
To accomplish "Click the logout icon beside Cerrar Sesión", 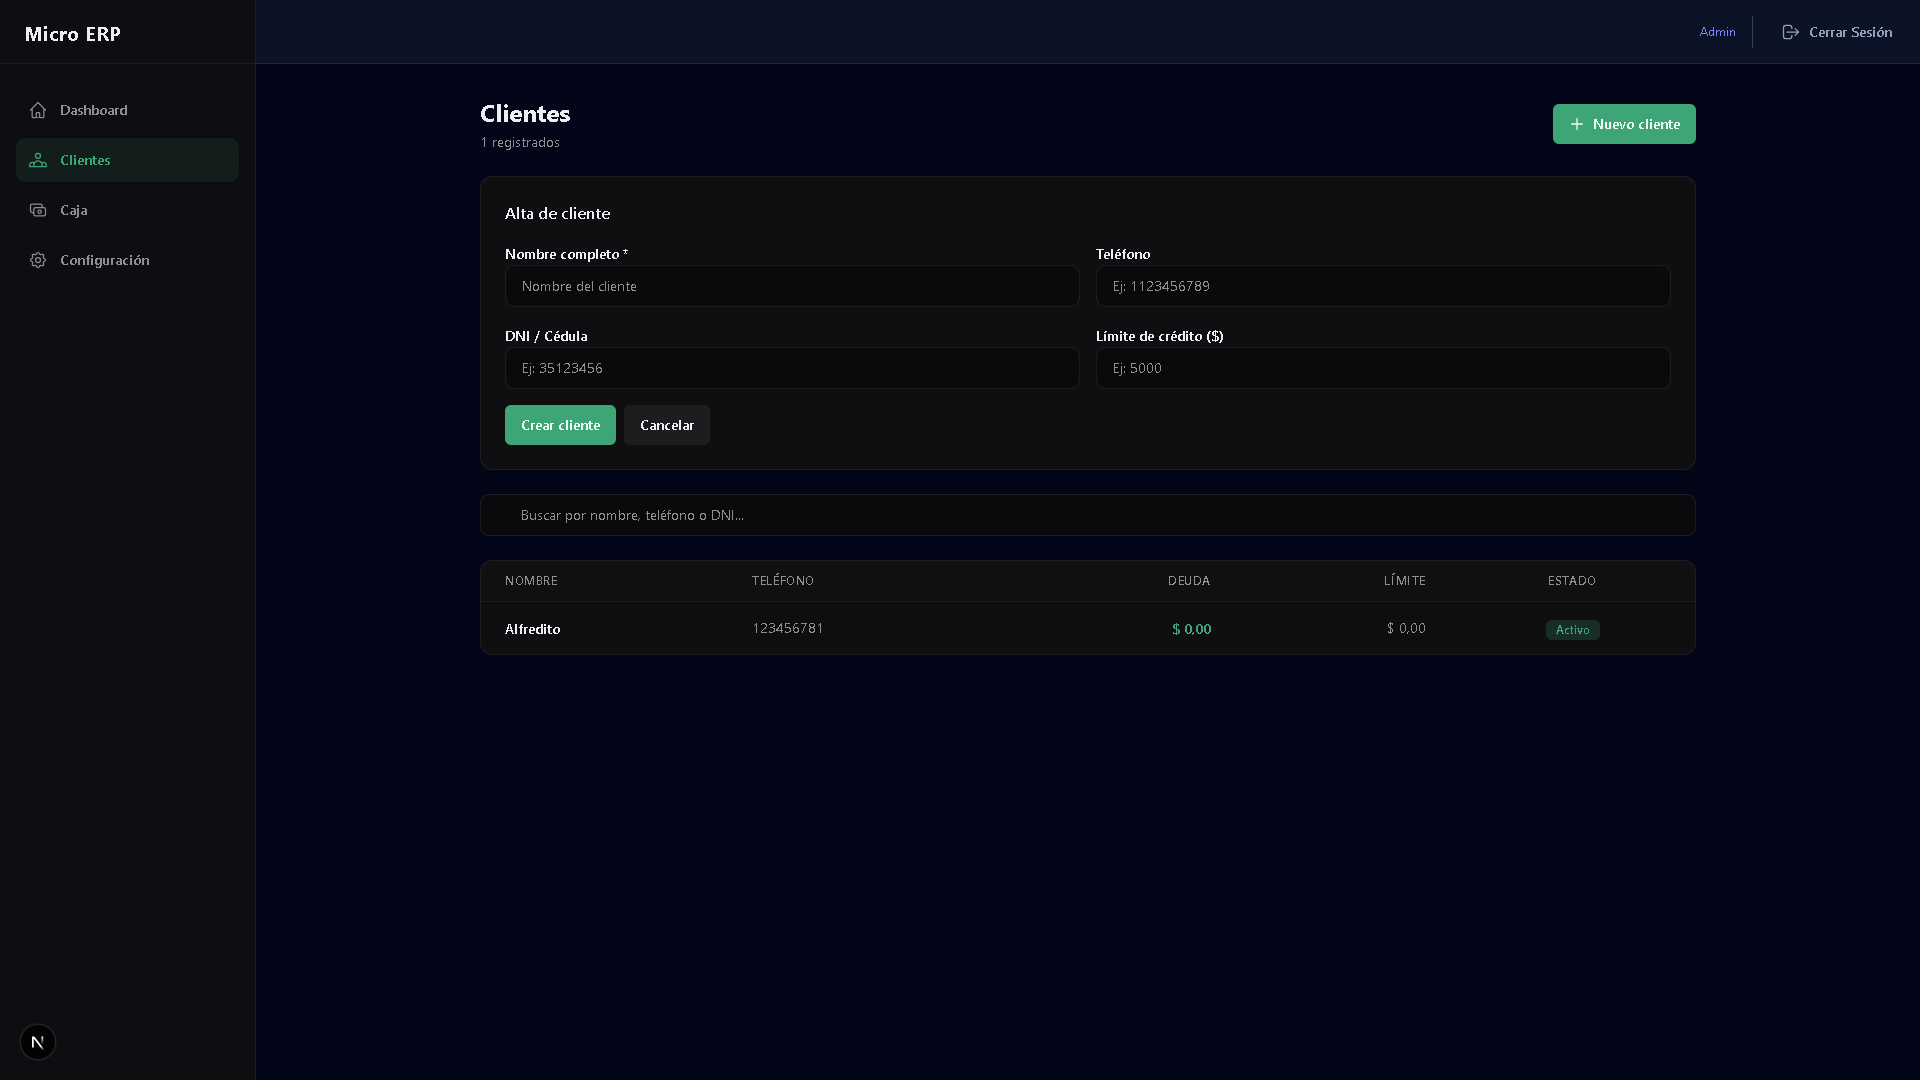I will tap(1790, 32).
